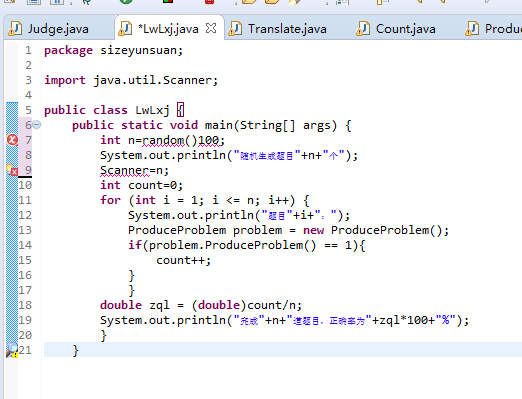Click 'if(problem.ProduceProblem() == 1){' line 14
The image size is (522, 399).
pyautogui.click(x=247, y=245)
